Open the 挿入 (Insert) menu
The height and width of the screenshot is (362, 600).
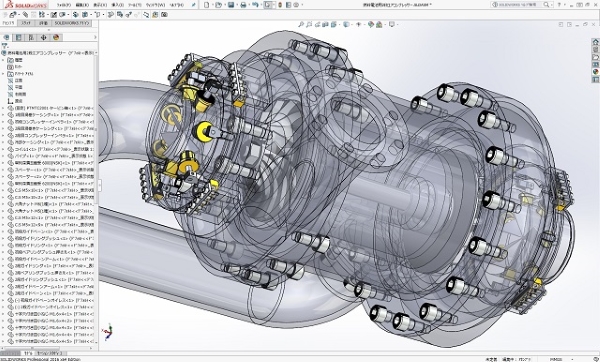click(117, 5)
